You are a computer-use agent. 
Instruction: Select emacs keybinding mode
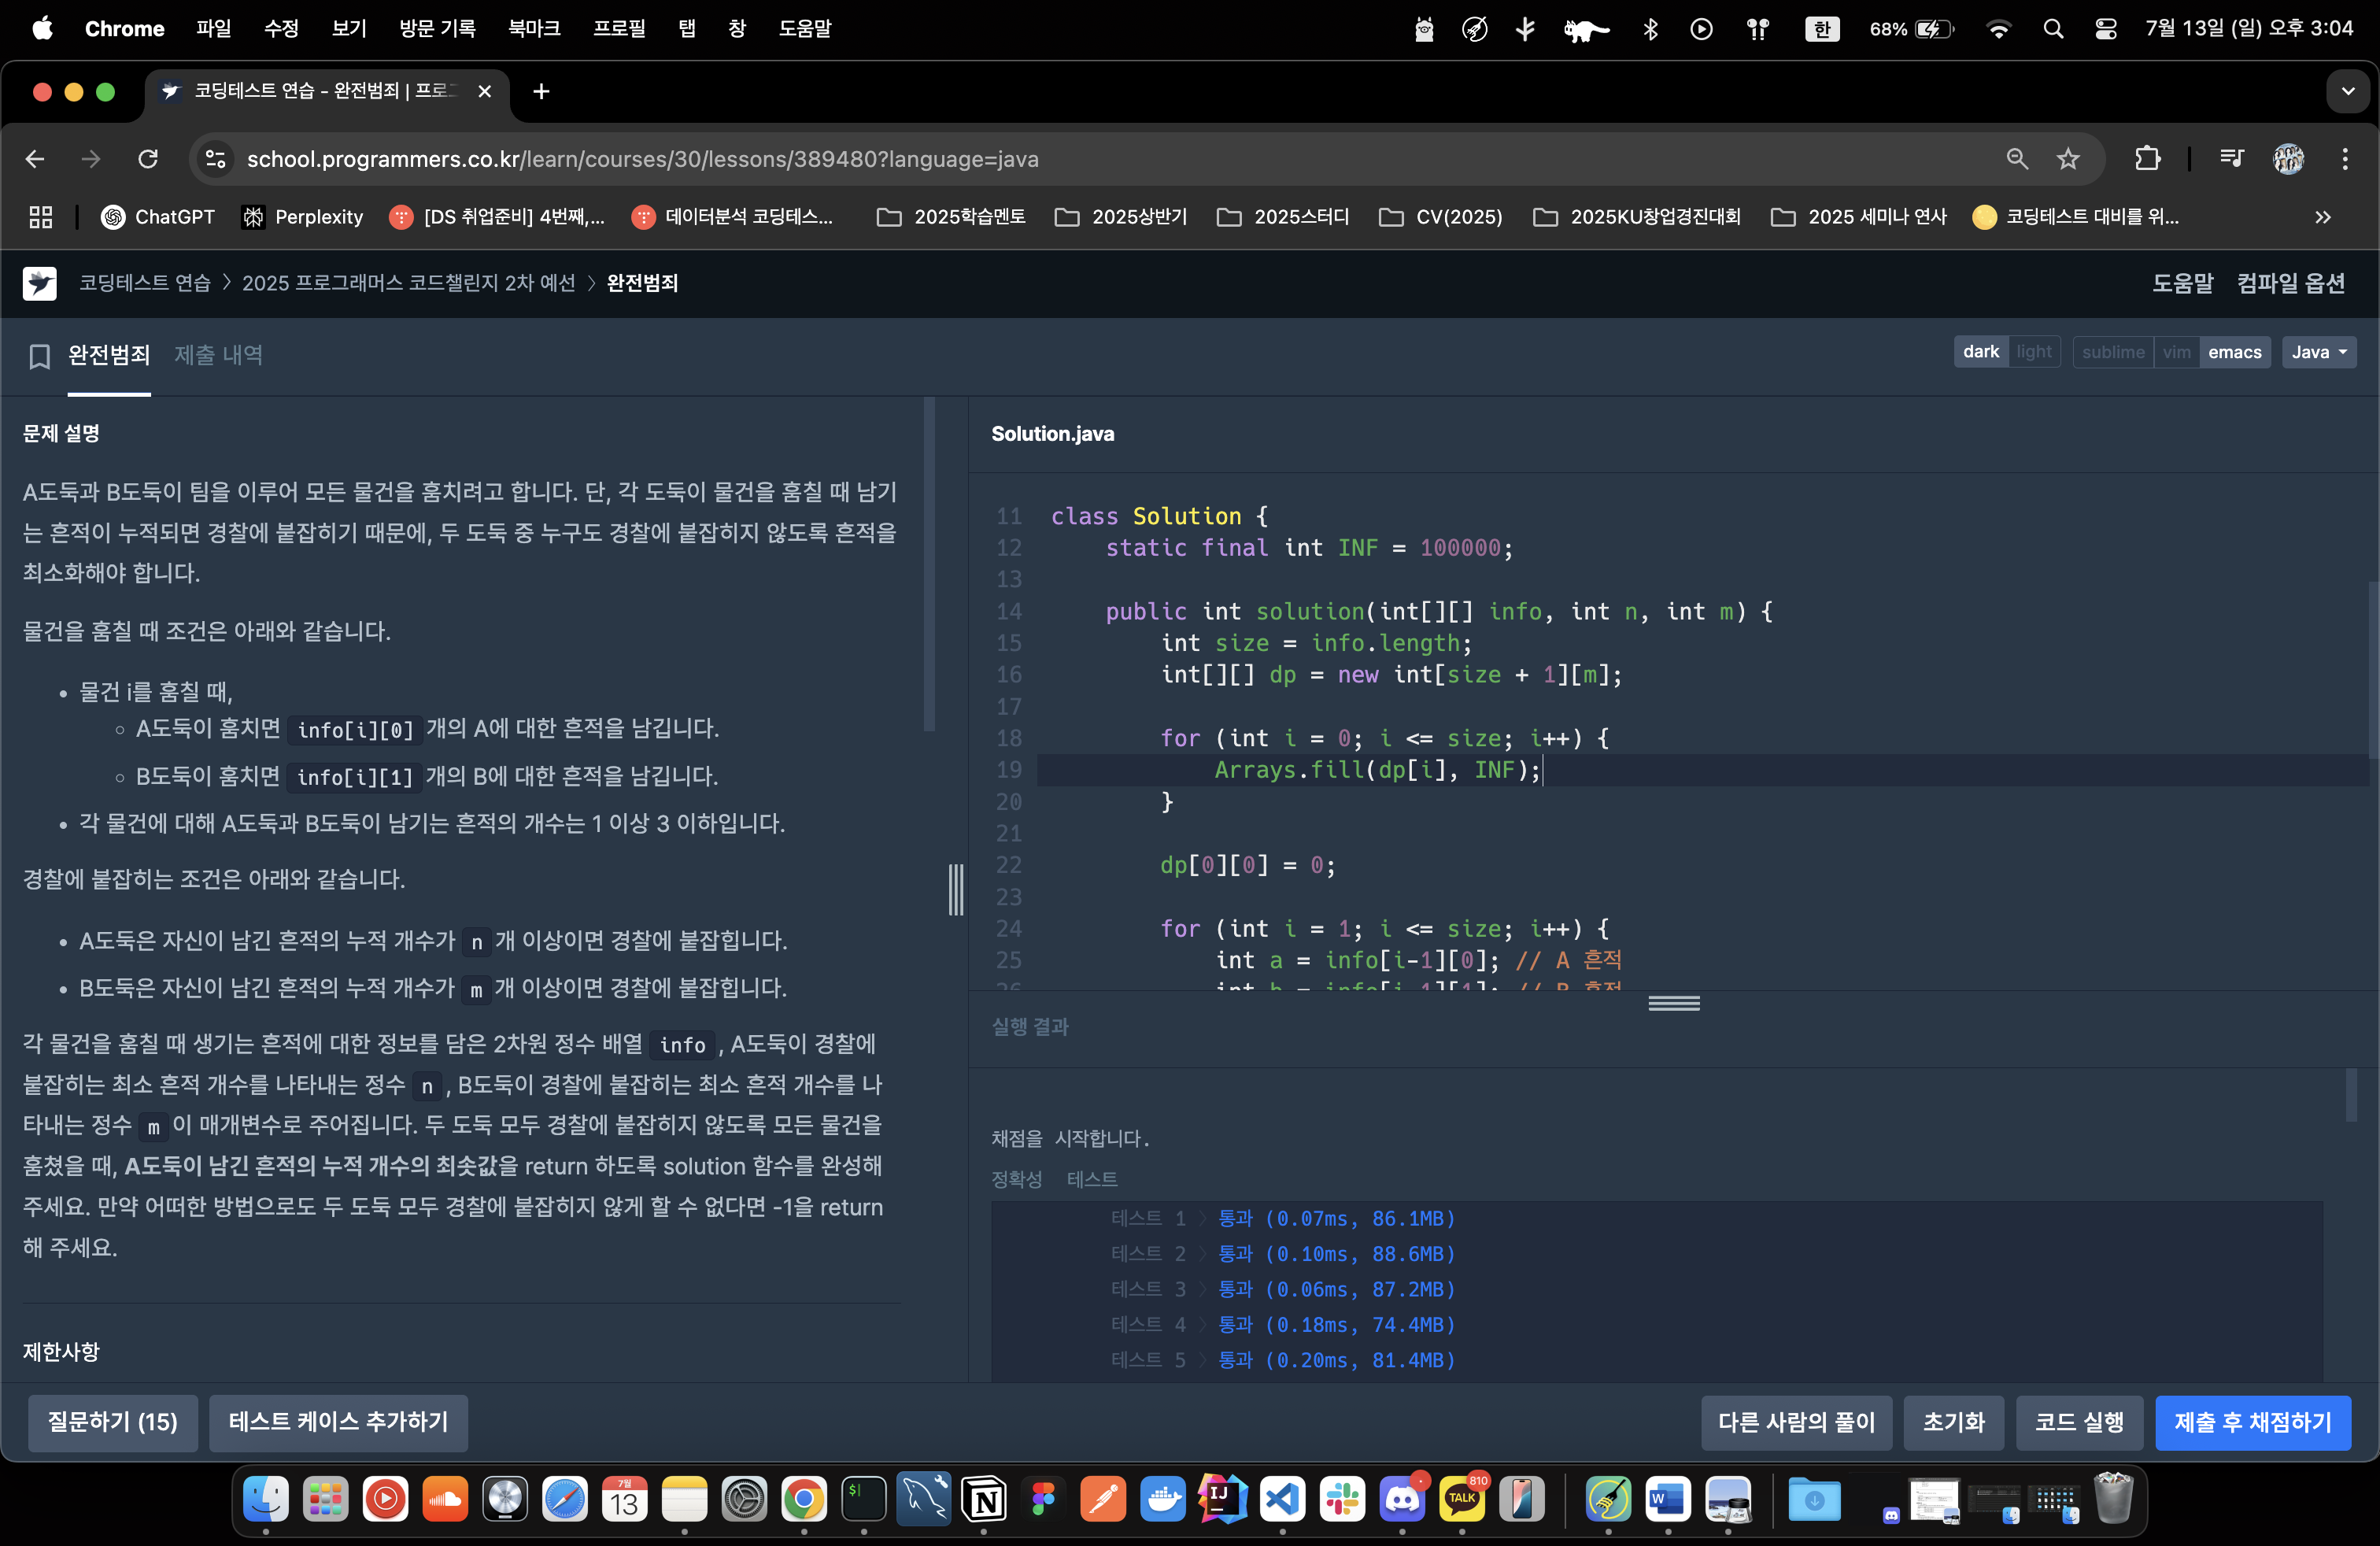pos(2235,352)
